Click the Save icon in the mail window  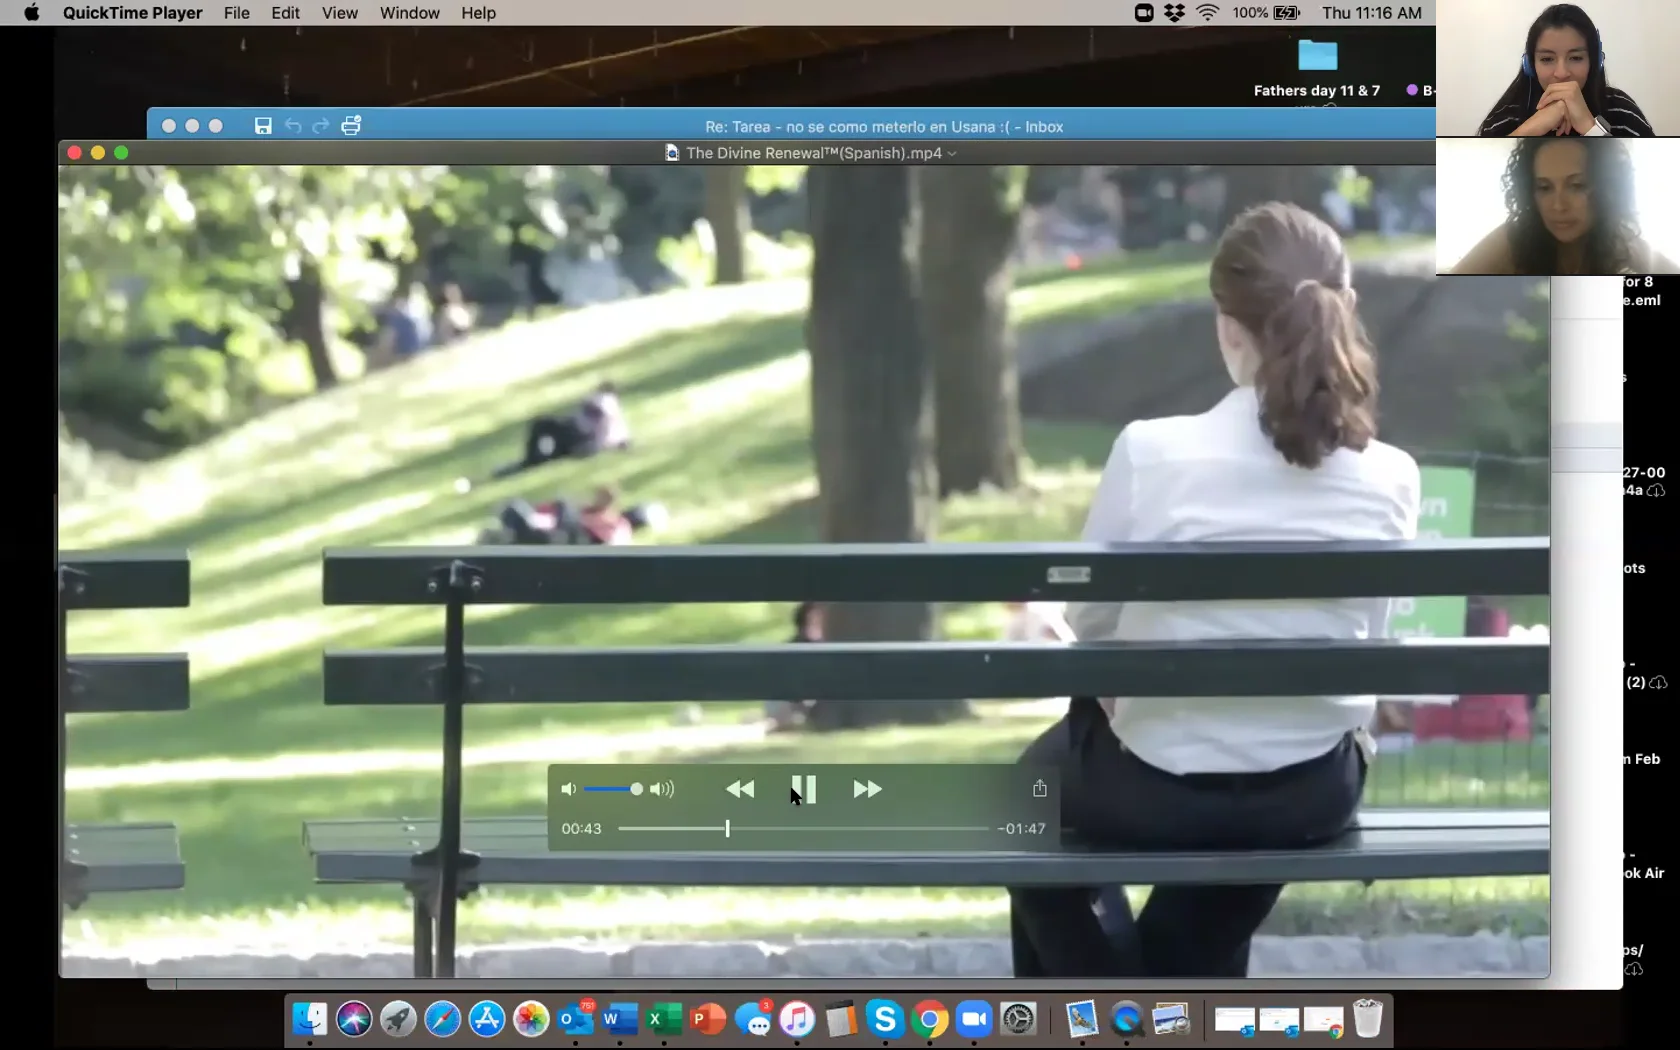pyautogui.click(x=263, y=126)
